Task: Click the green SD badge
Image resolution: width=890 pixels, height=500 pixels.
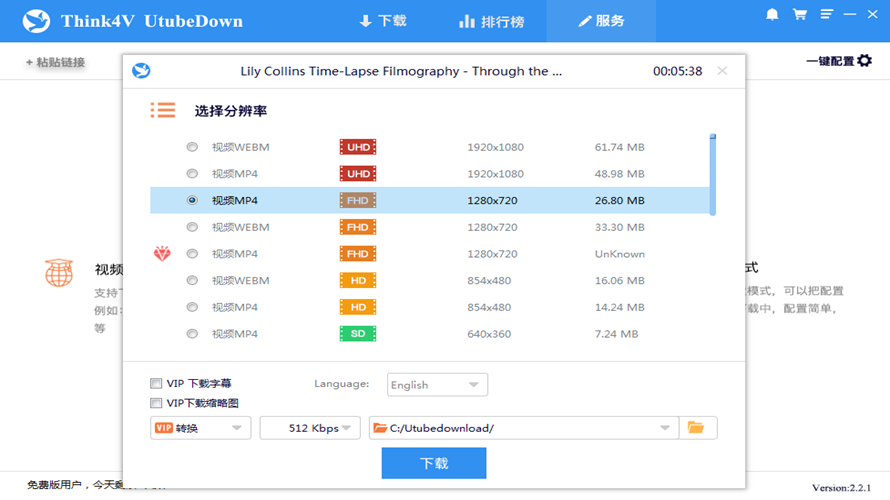Action: (358, 334)
